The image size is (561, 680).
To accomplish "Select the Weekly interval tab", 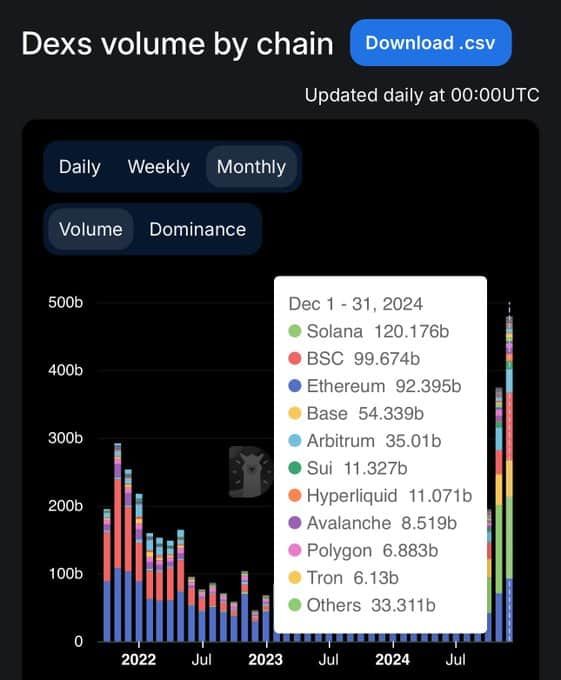I will 159,167.
